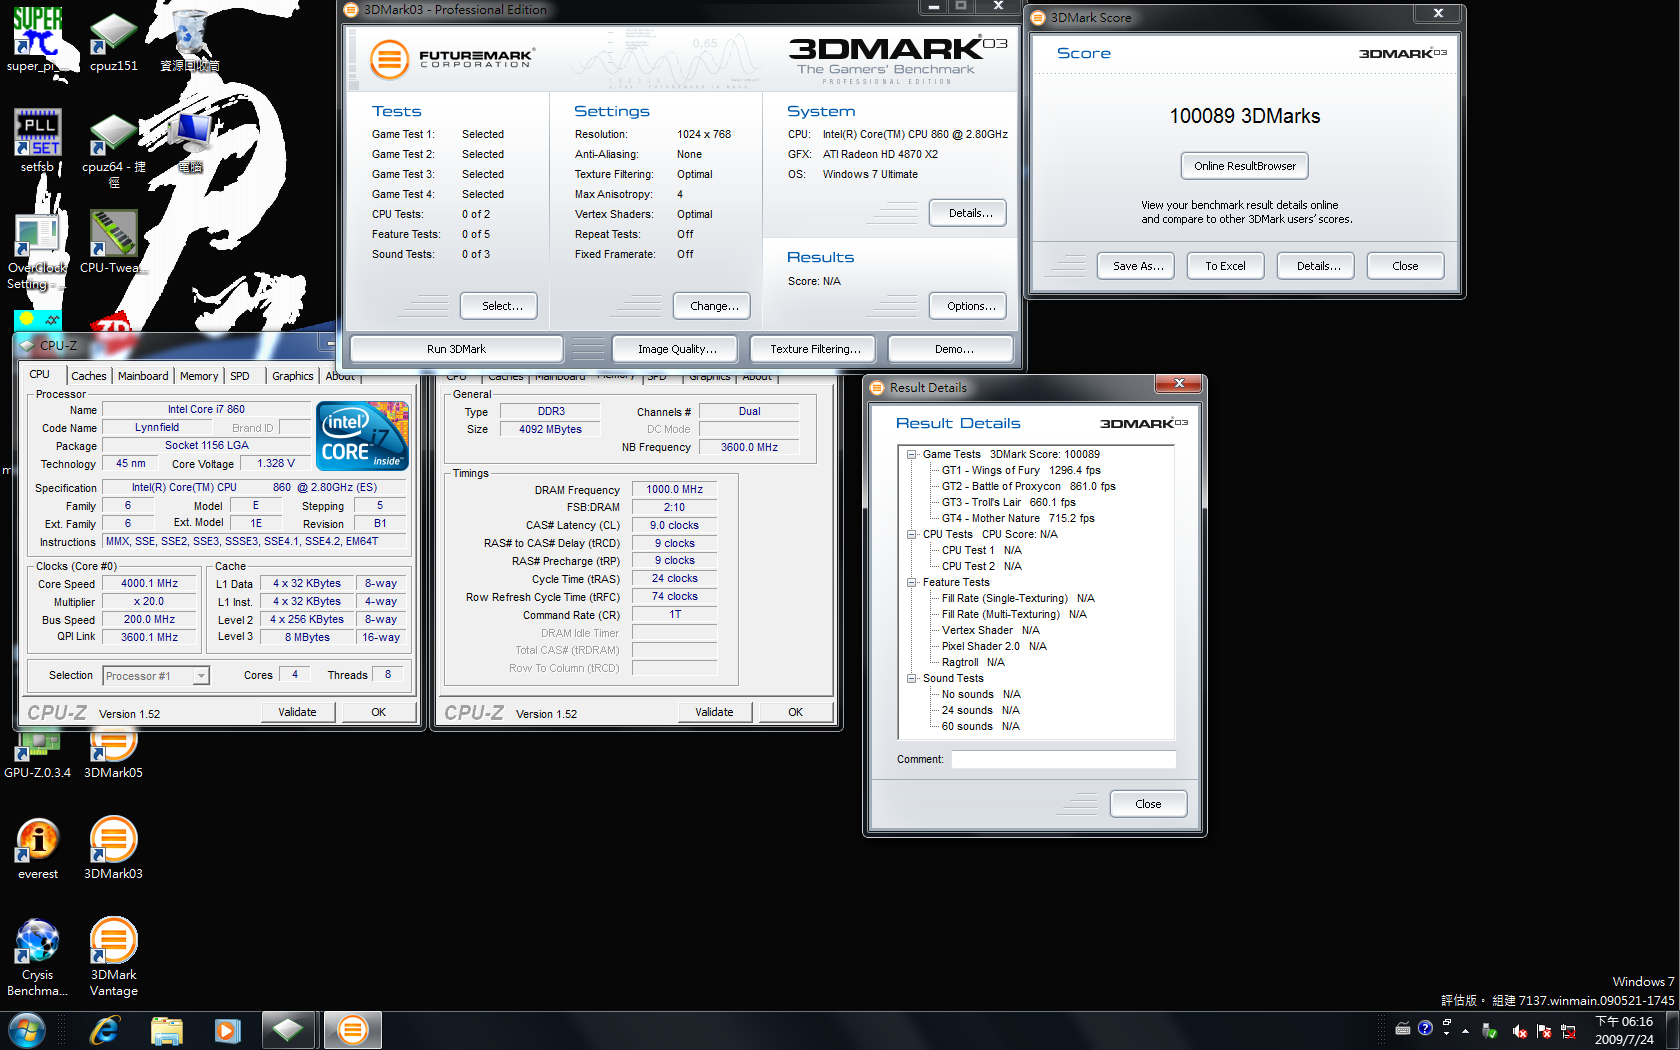
Task: Open the Windows Start menu
Action: pos(27,1030)
